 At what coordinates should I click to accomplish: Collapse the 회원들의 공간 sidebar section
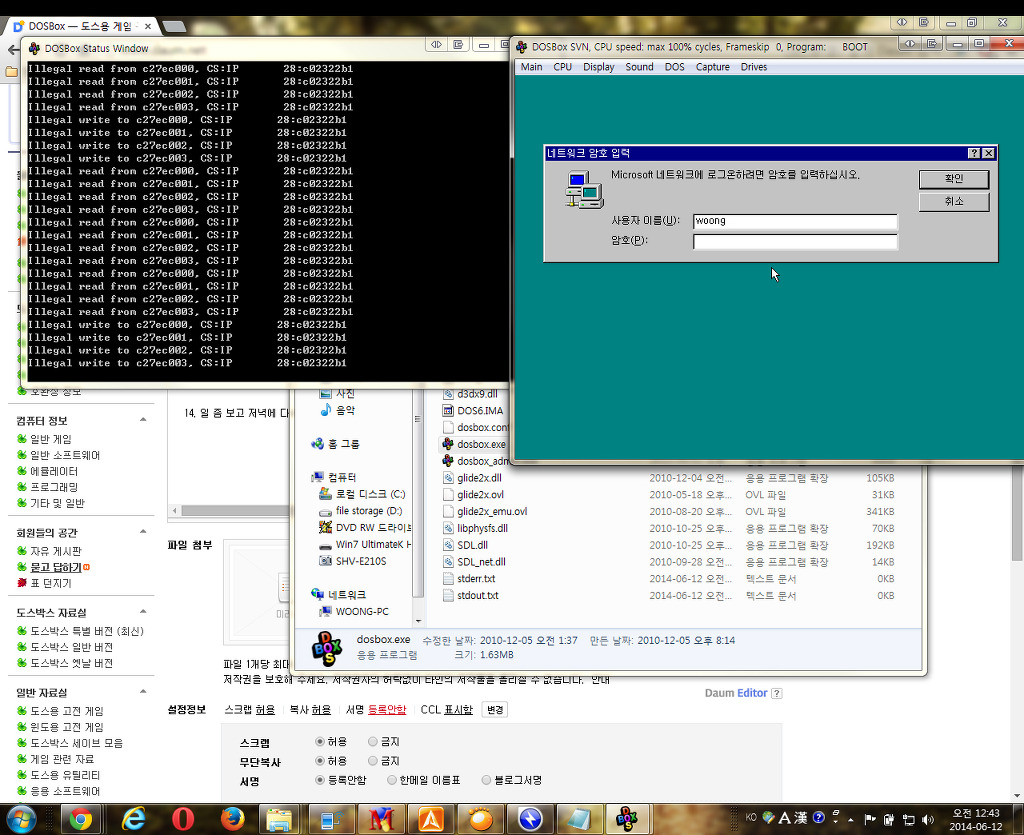[143, 532]
